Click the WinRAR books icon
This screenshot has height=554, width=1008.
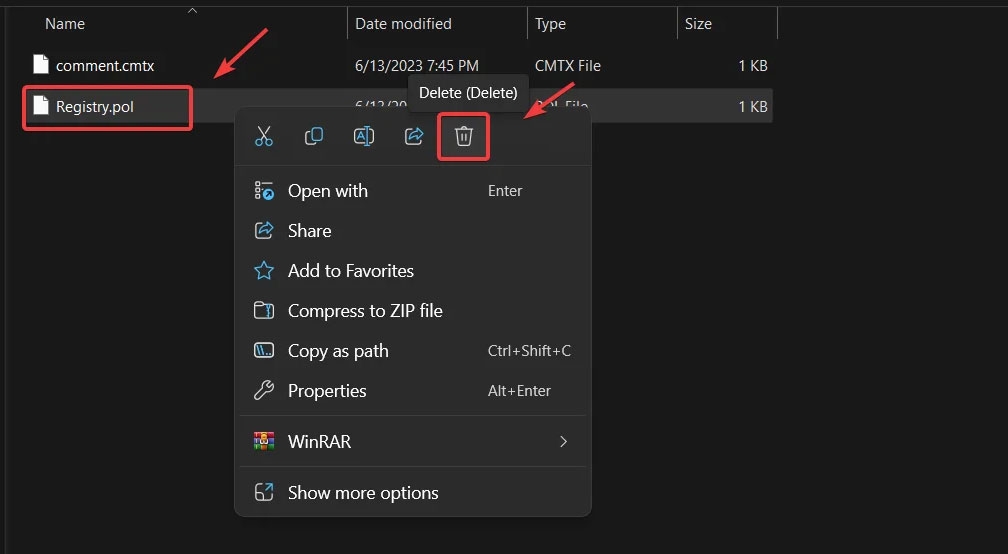point(264,442)
